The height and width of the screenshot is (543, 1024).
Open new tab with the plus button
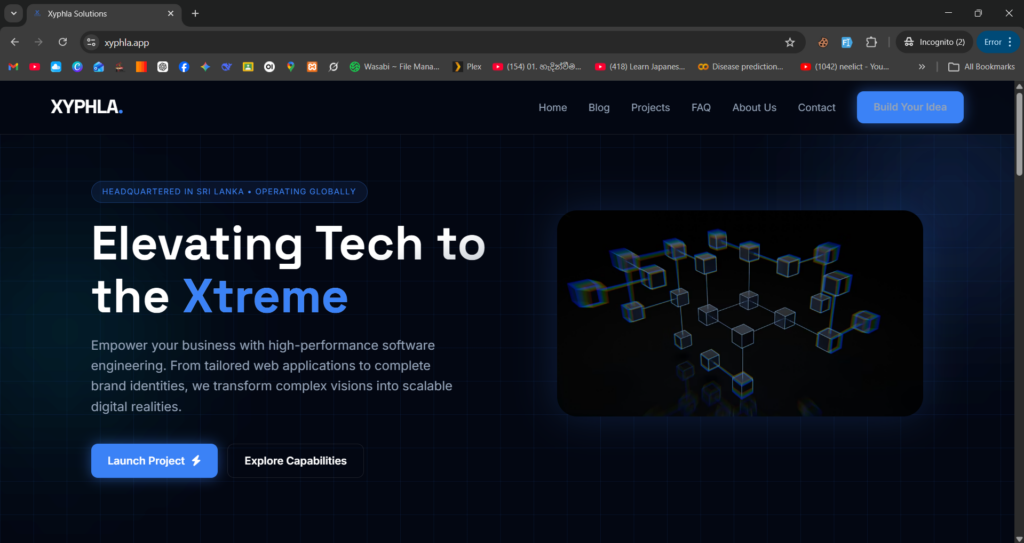pos(195,13)
